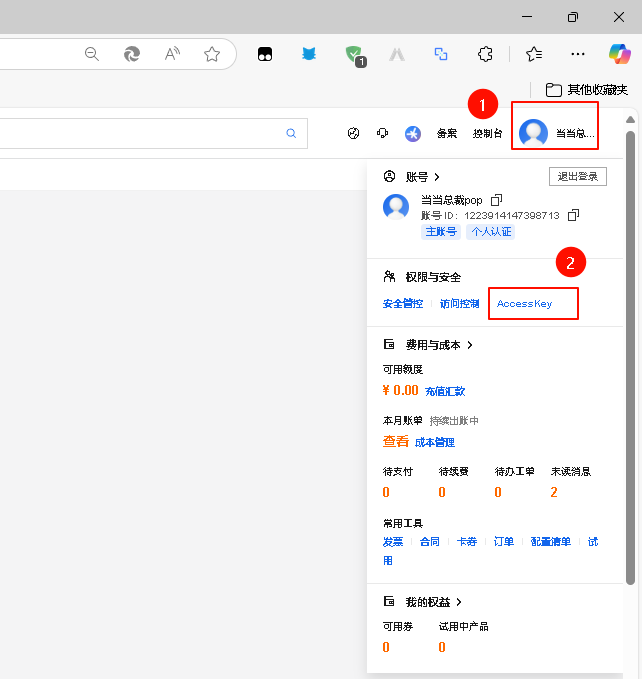The width and height of the screenshot is (642, 679).
Task: Open 控制台 console link
Action: point(487,133)
